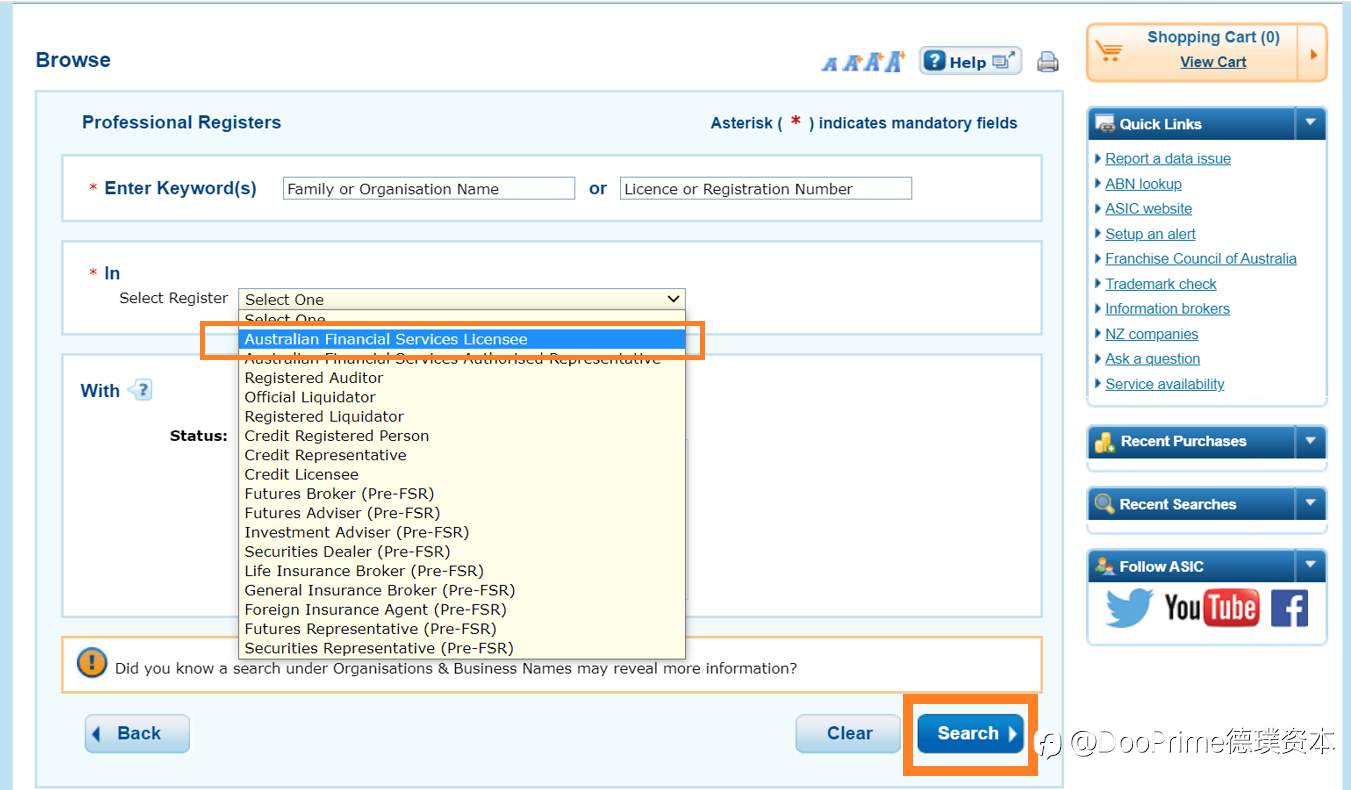Screen dimensions: 1351x790
Task: Choose the largest text size A icon
Action: (894, 61)
